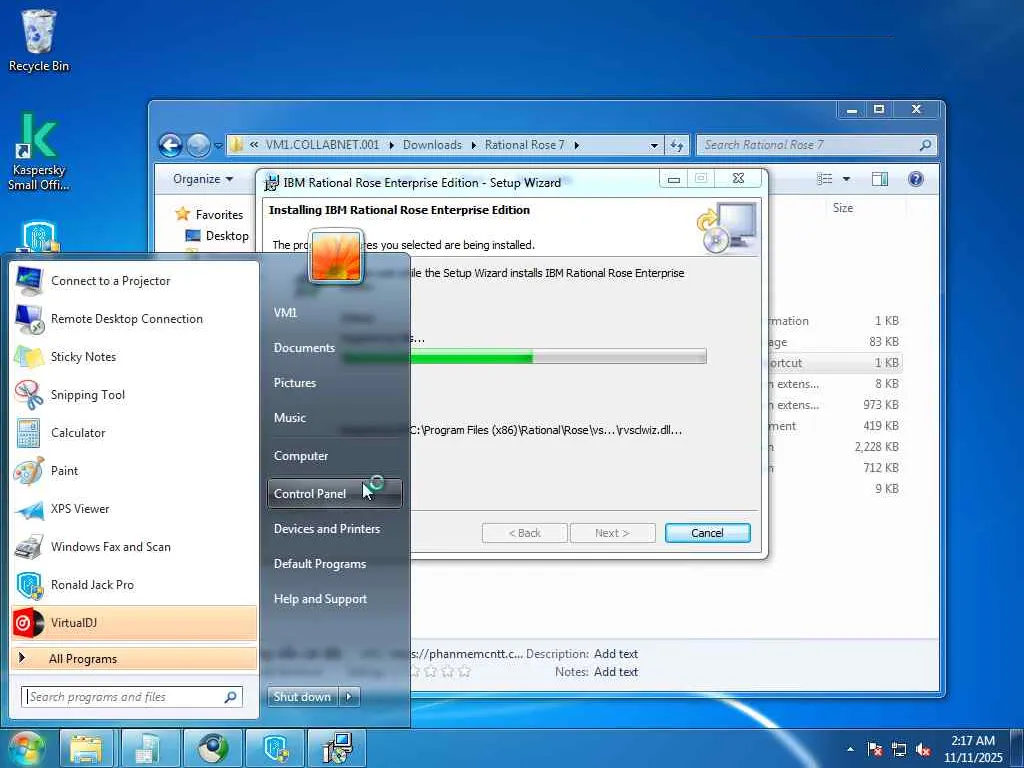Toggle the Explorer preview pane
Viewport: 1024px width, 768px height.
tap(880, 179)
